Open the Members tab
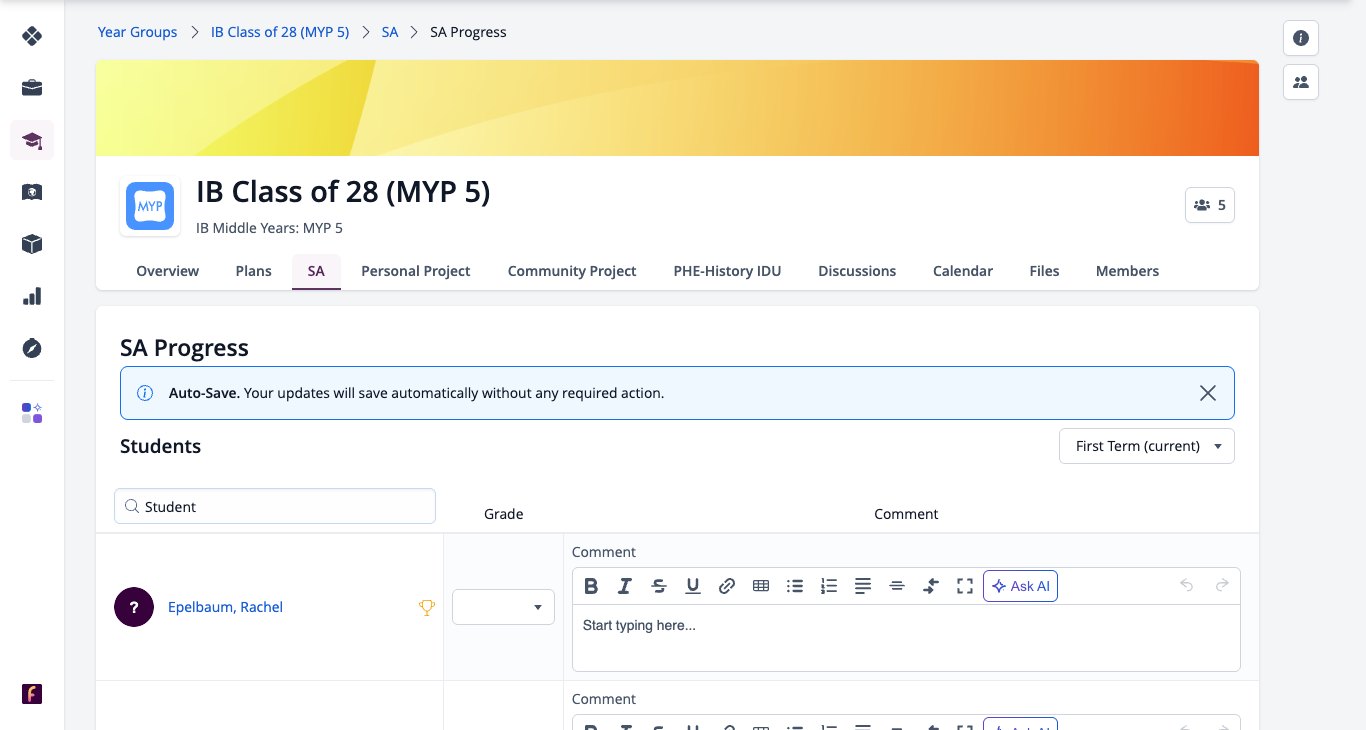1366x730 pixels. pyautogui.click(x=1127, y=271)
